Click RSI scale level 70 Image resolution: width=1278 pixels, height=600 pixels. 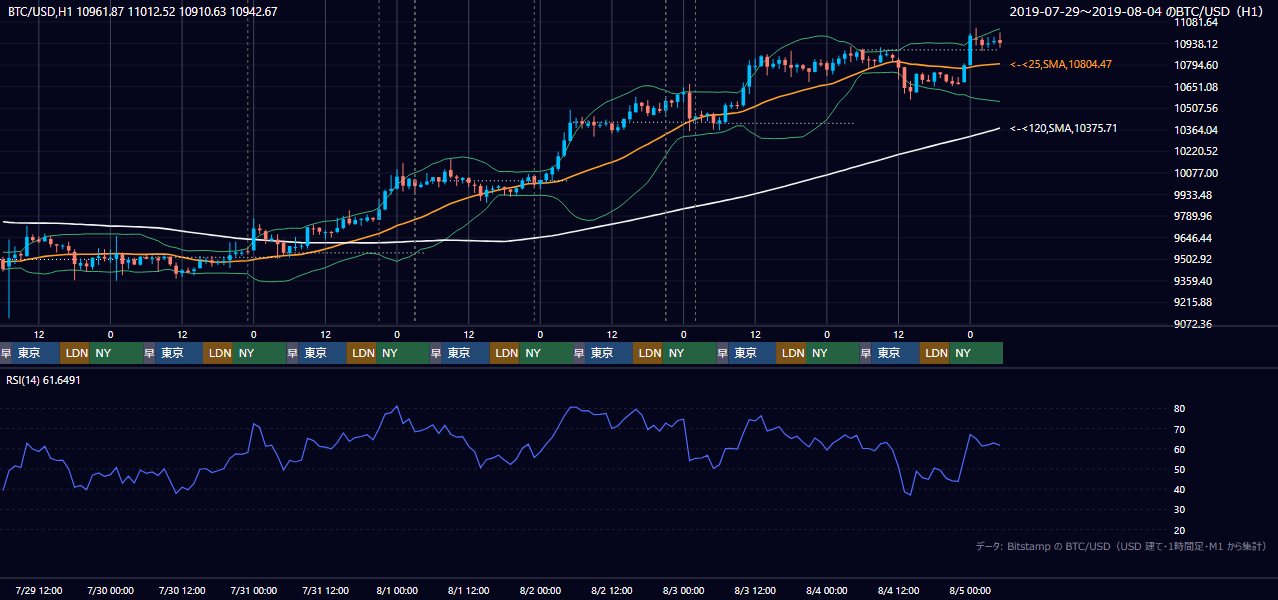click(1179, 429)
